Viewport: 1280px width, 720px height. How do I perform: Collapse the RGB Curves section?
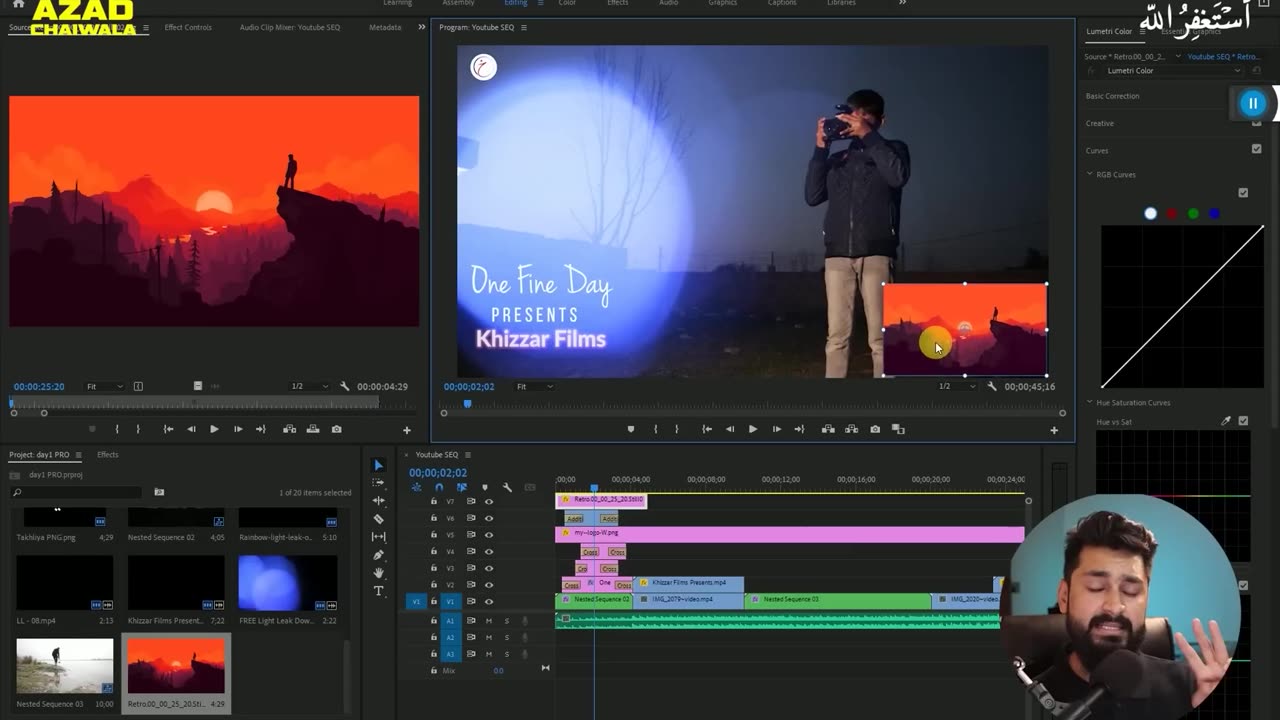click(x=1090, y=174)
